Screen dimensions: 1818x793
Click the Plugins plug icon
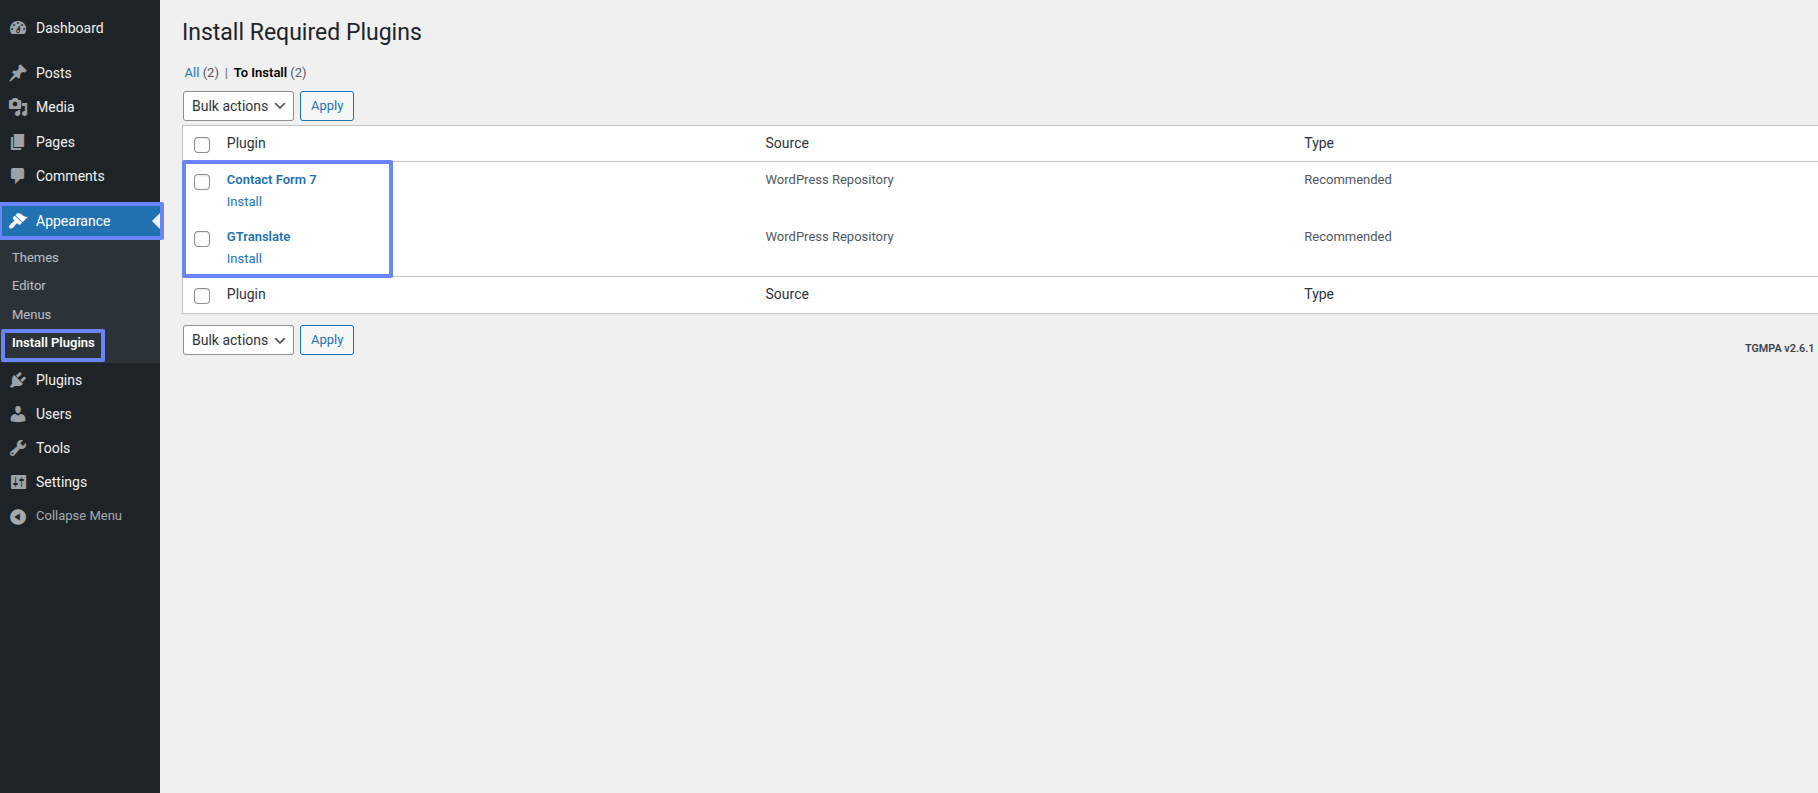coord(18,380)
